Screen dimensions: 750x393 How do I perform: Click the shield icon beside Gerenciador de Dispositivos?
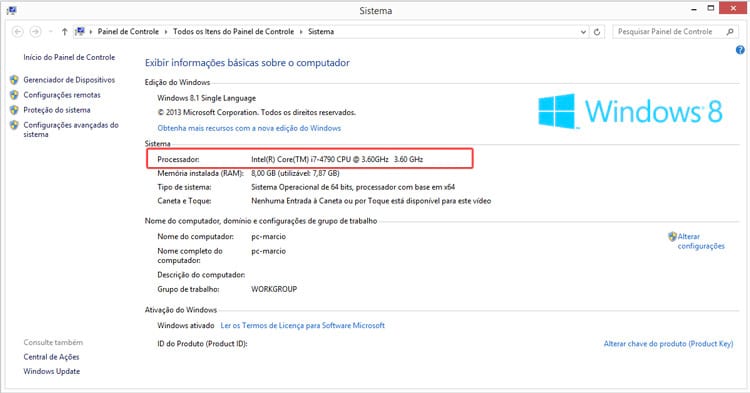[x=14, y=80]
